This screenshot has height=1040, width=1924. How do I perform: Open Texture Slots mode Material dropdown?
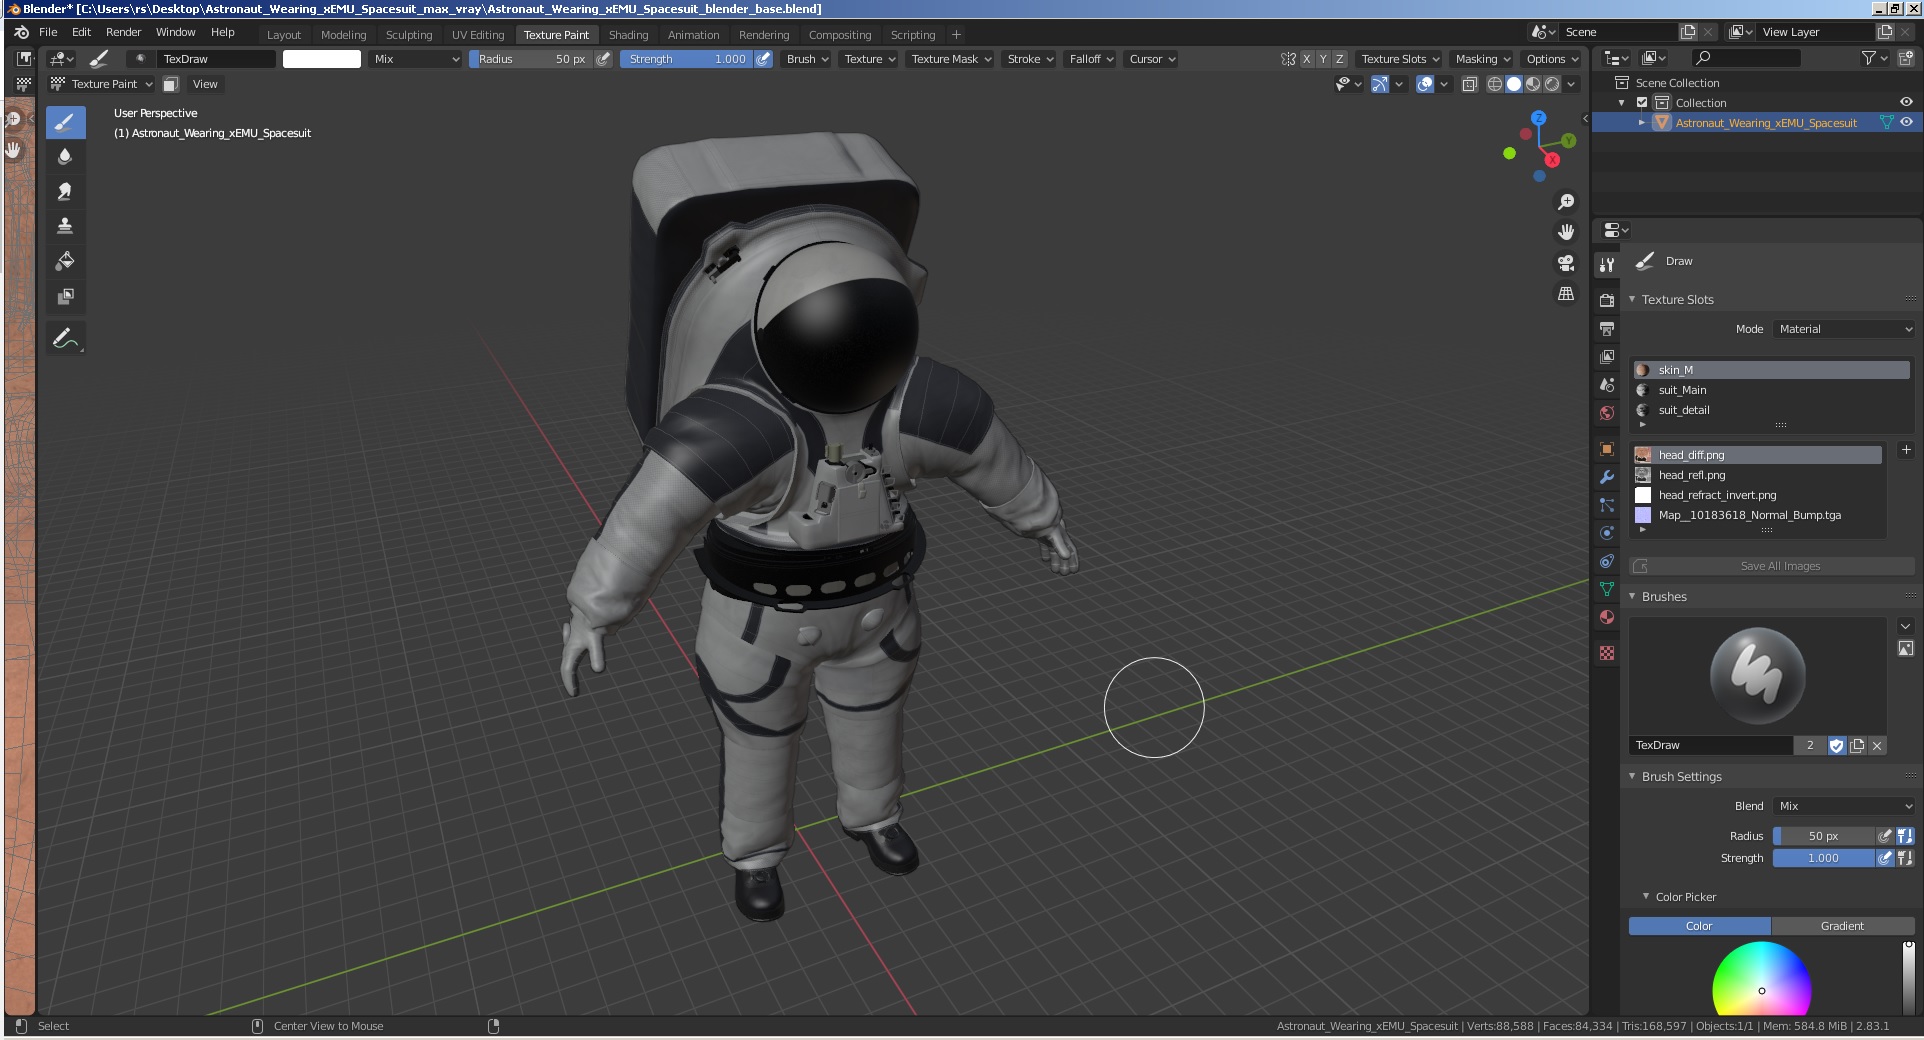[1844, 329]
